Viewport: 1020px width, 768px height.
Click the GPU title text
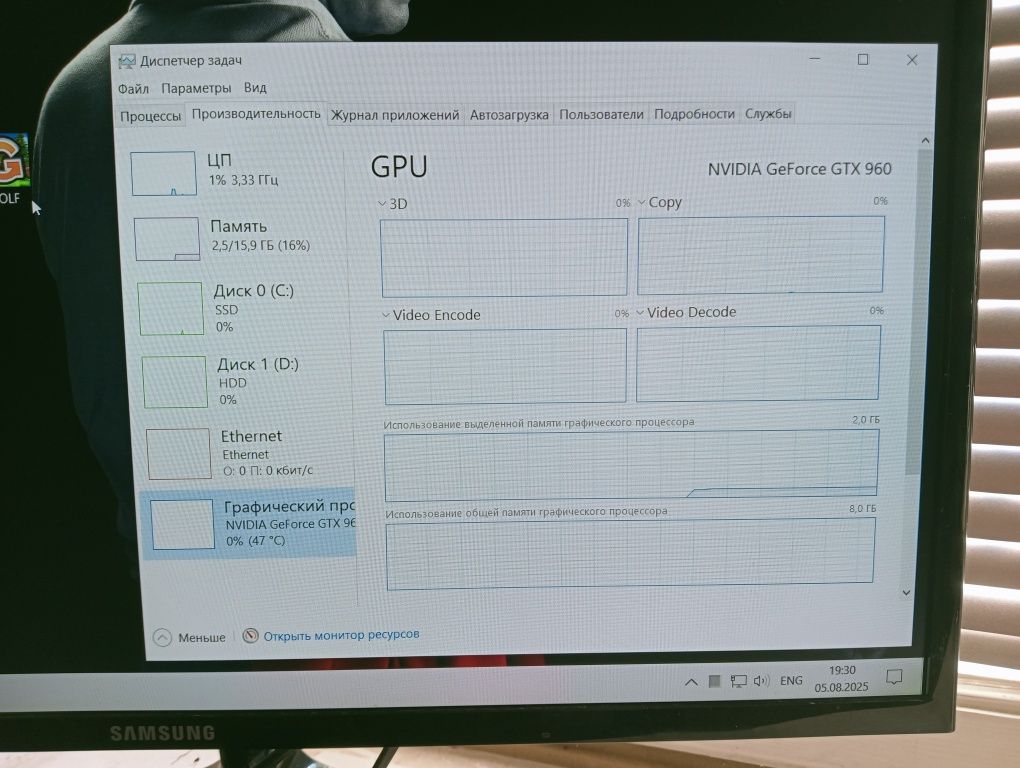pyautogui.click(x=399, y=167)
